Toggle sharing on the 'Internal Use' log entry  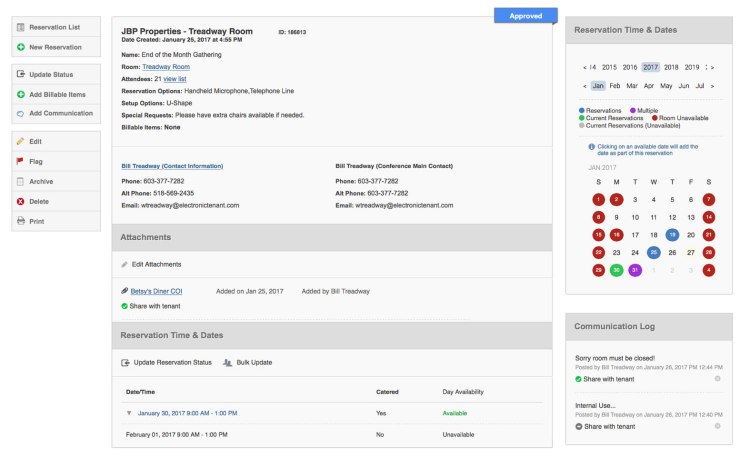click(x=580, y=426)
